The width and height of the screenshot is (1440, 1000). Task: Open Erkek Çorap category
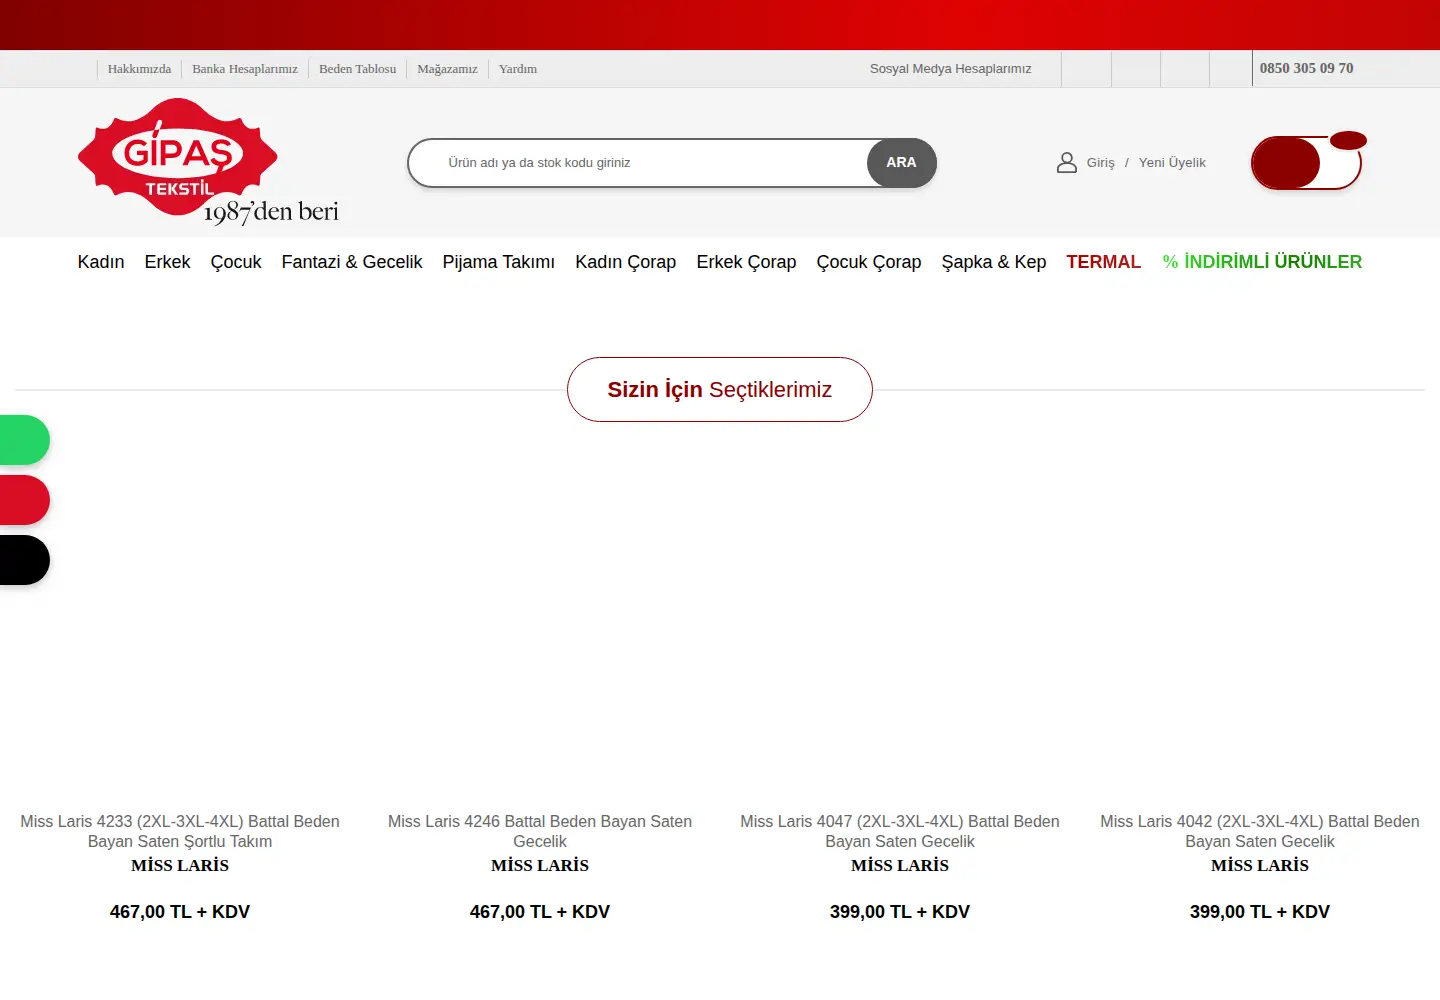[746, 262]
